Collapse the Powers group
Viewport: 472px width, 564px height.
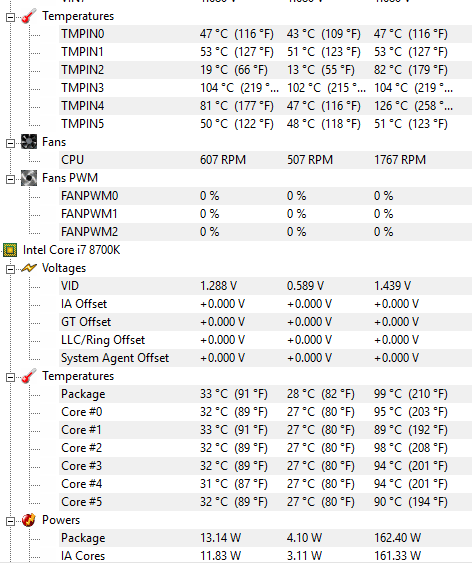point(10,521)
